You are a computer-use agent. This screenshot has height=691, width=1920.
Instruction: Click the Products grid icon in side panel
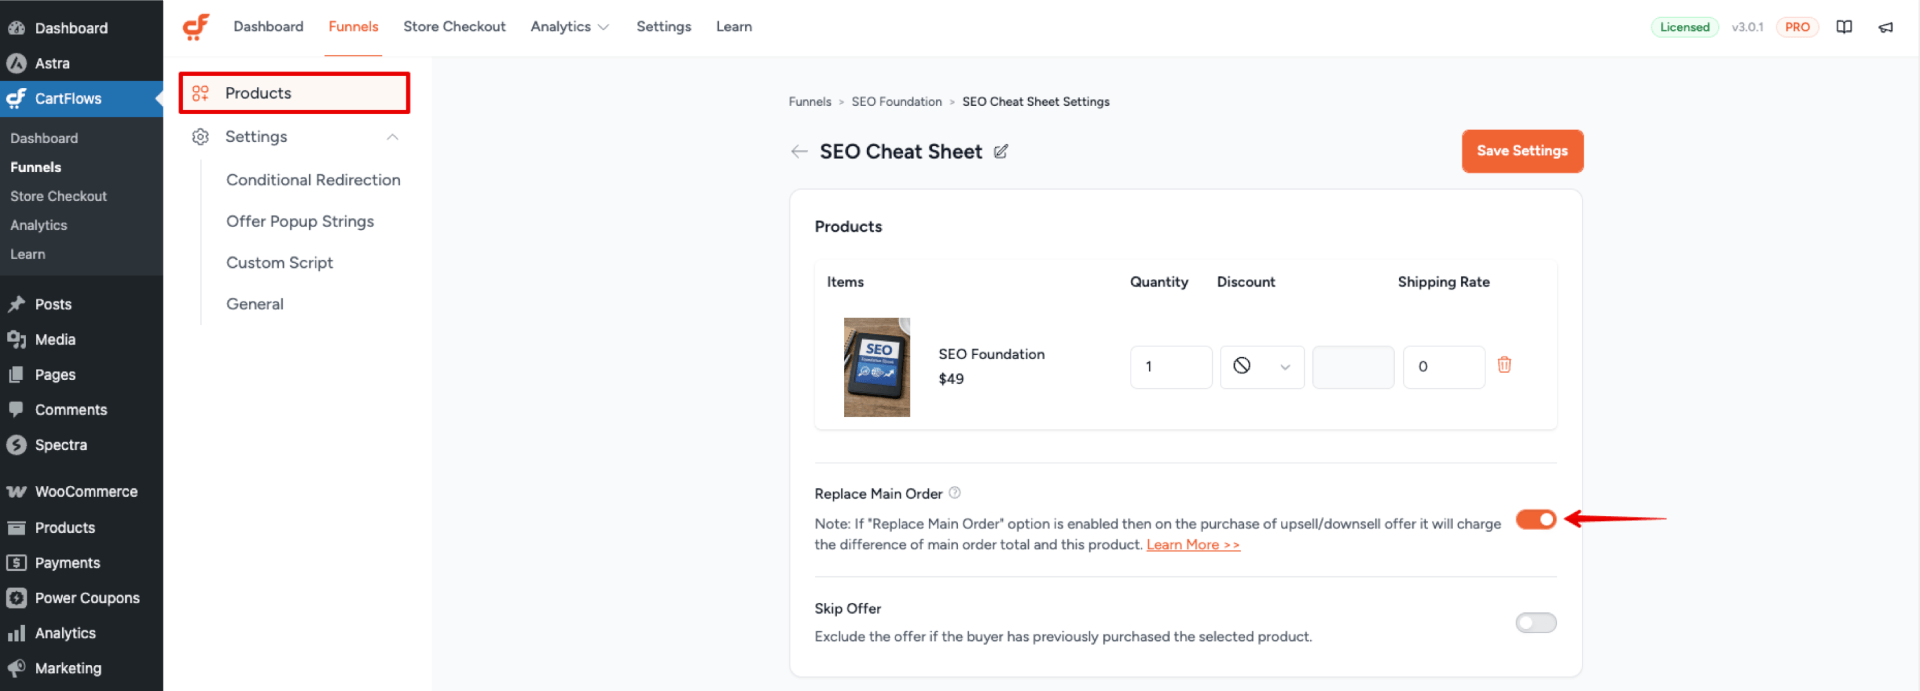200,93
